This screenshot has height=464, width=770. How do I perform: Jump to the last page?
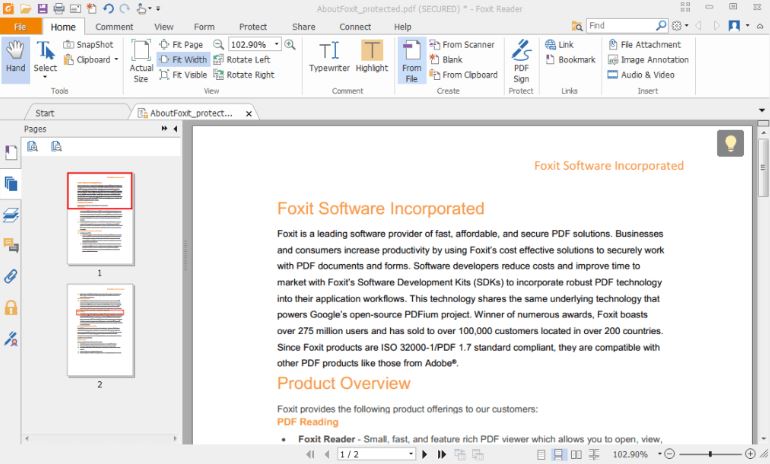point(442,454)
